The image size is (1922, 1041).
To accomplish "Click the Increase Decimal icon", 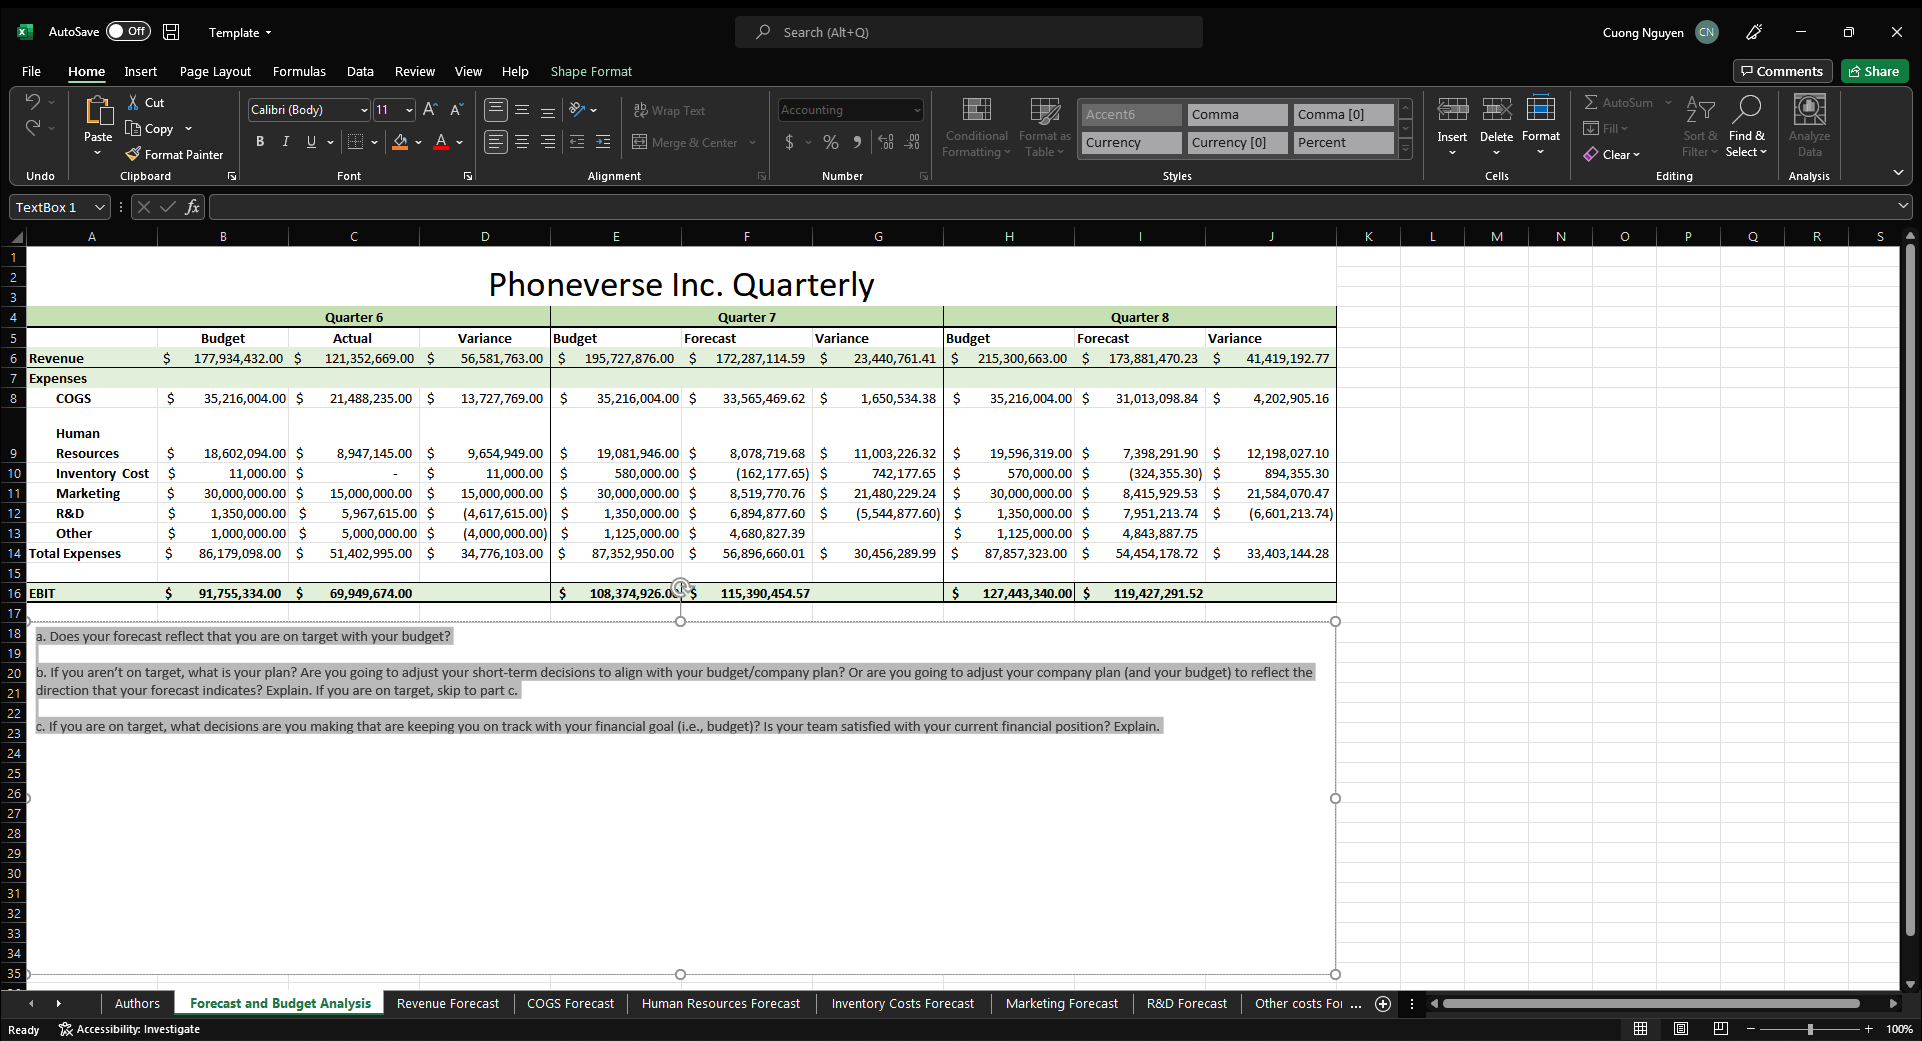I will (886, 142).
